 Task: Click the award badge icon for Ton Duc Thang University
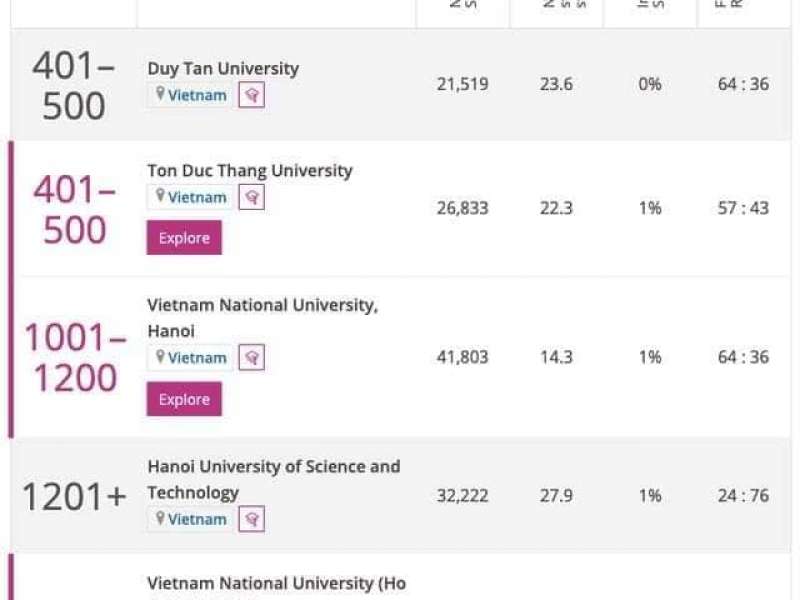252,197
